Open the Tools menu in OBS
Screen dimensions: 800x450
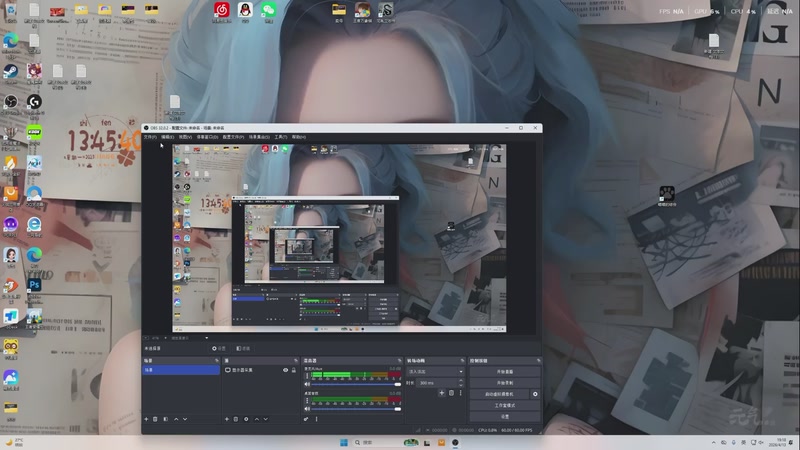281,137
